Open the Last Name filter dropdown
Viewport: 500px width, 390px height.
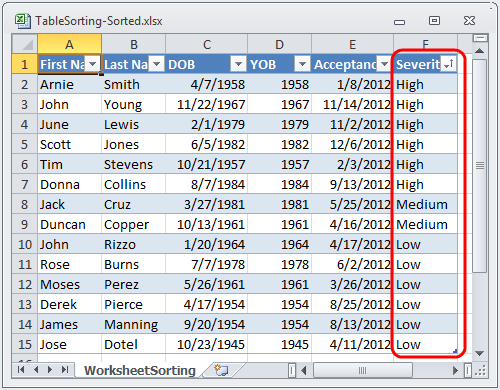click(157, 63)
